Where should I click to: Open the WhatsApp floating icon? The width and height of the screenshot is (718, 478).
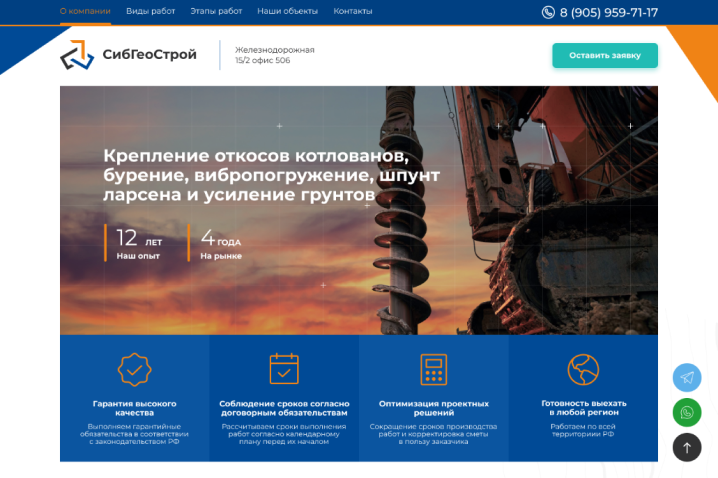[686, 413]
